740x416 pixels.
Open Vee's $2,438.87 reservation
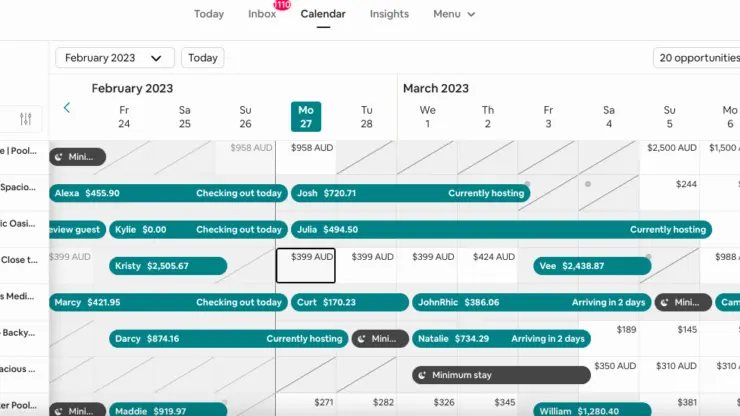click(592, 266)
